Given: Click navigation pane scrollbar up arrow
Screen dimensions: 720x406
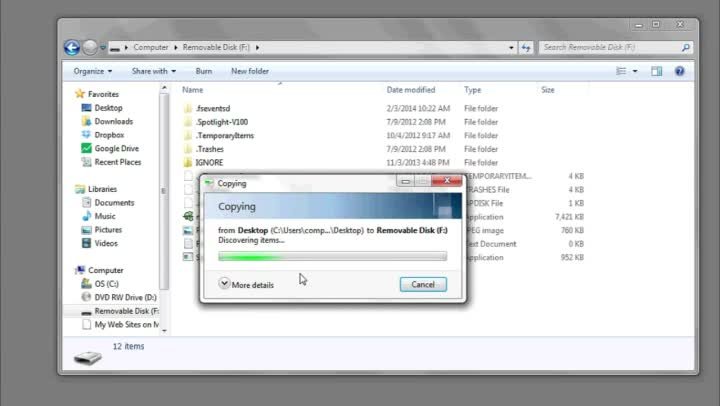Looking at the screenshot, I should coord(164,87).
